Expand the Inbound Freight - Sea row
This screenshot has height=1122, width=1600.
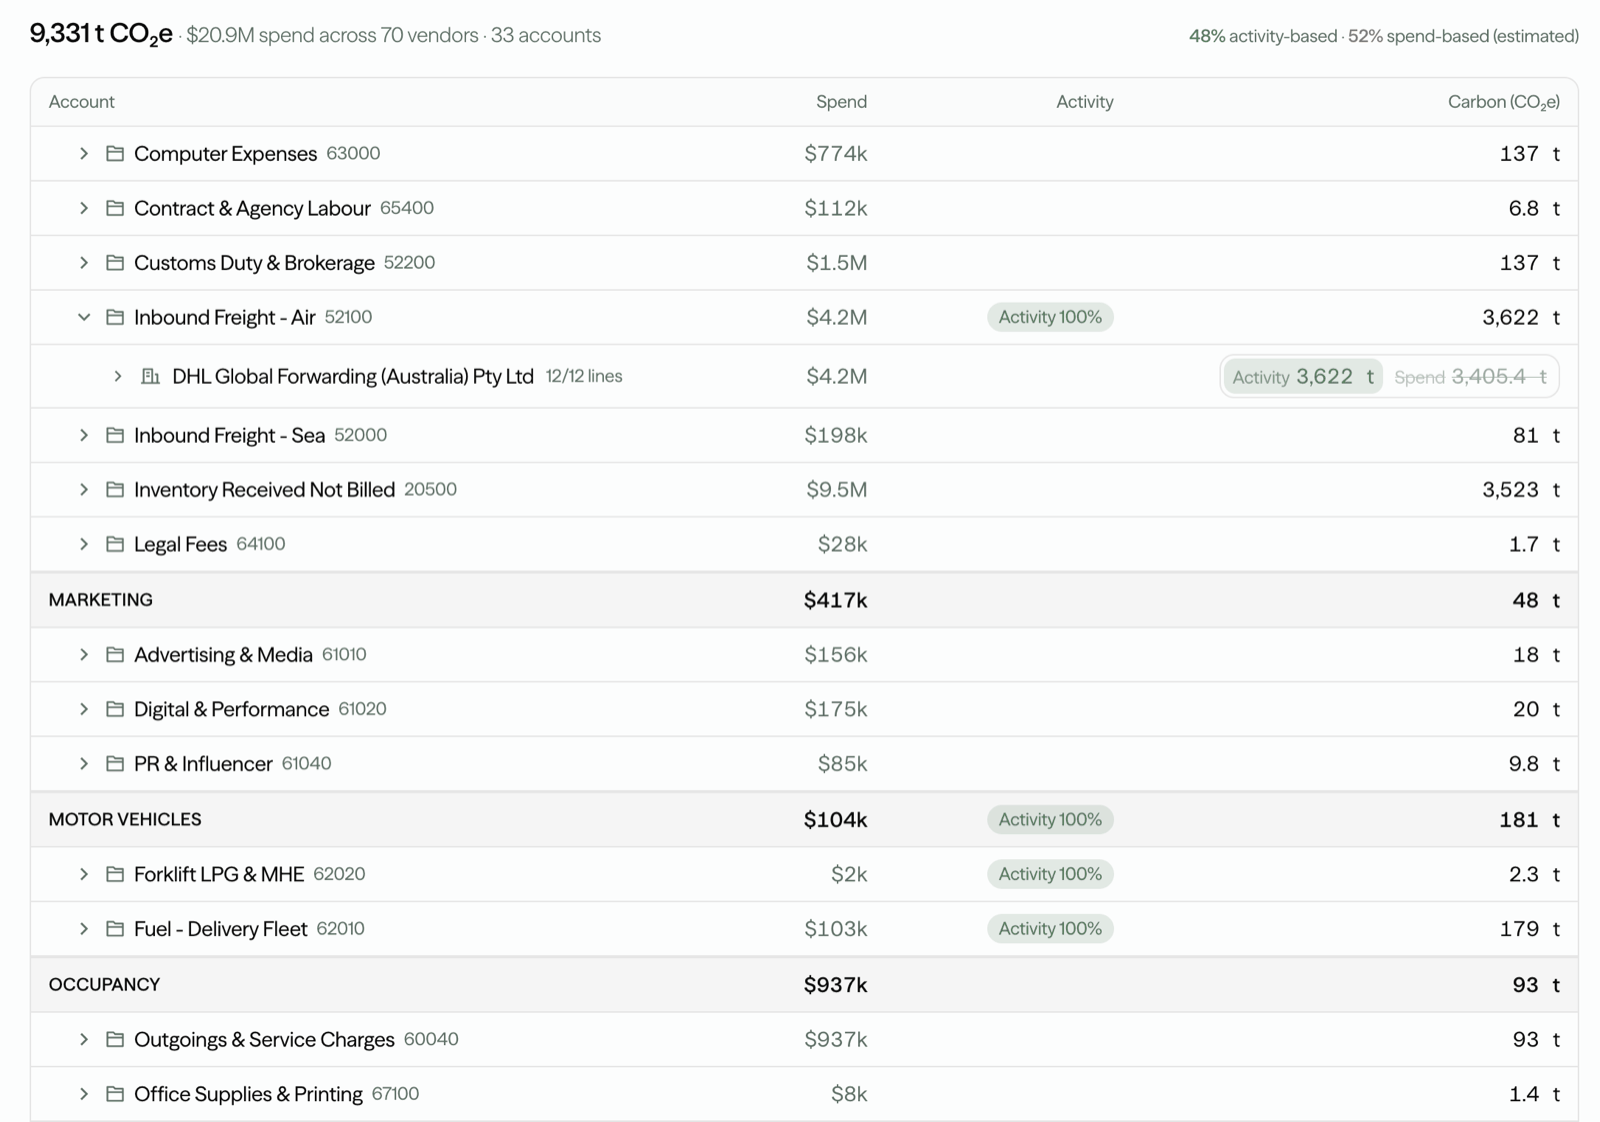84,435
